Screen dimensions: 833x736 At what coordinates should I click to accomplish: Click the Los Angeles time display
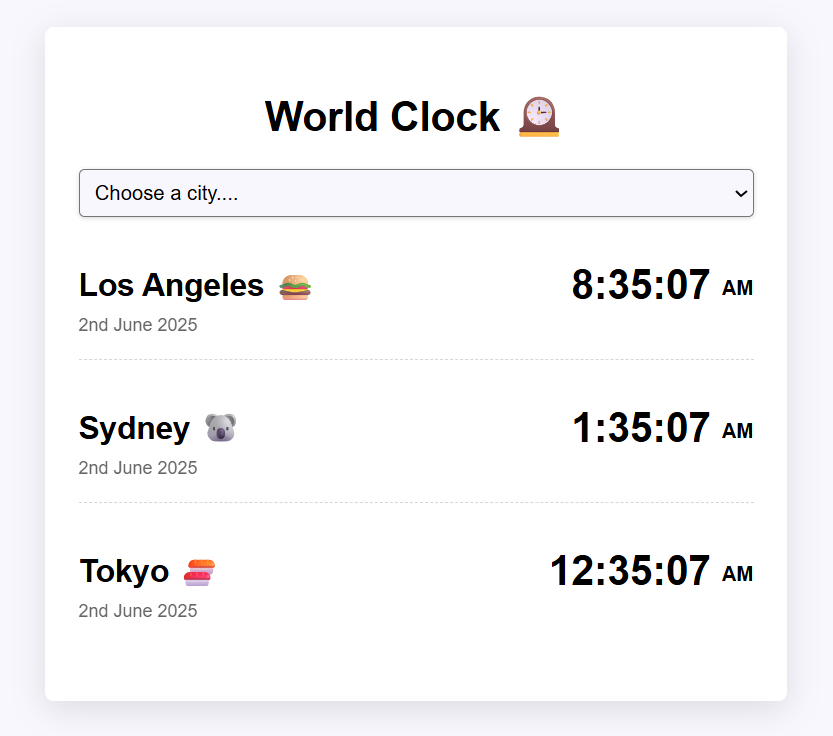pos(642,285)
